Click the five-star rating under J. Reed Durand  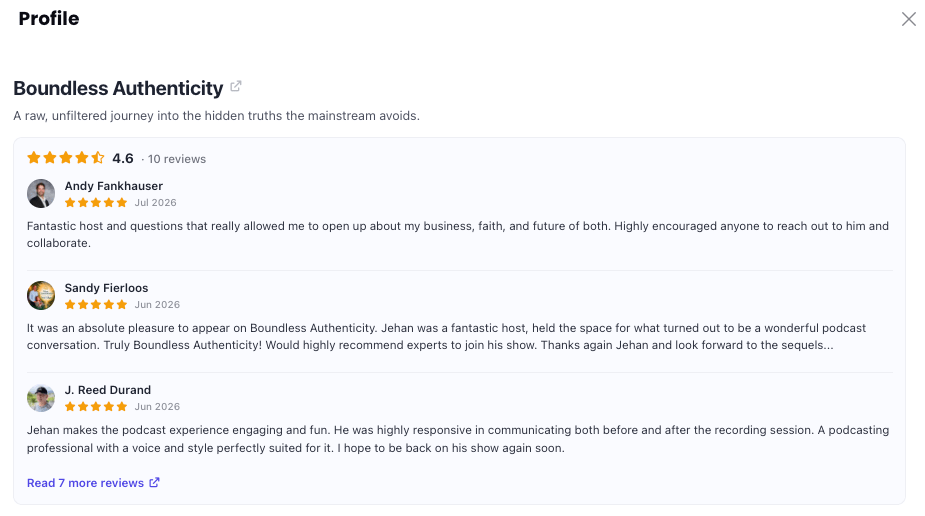coord(96,407)
